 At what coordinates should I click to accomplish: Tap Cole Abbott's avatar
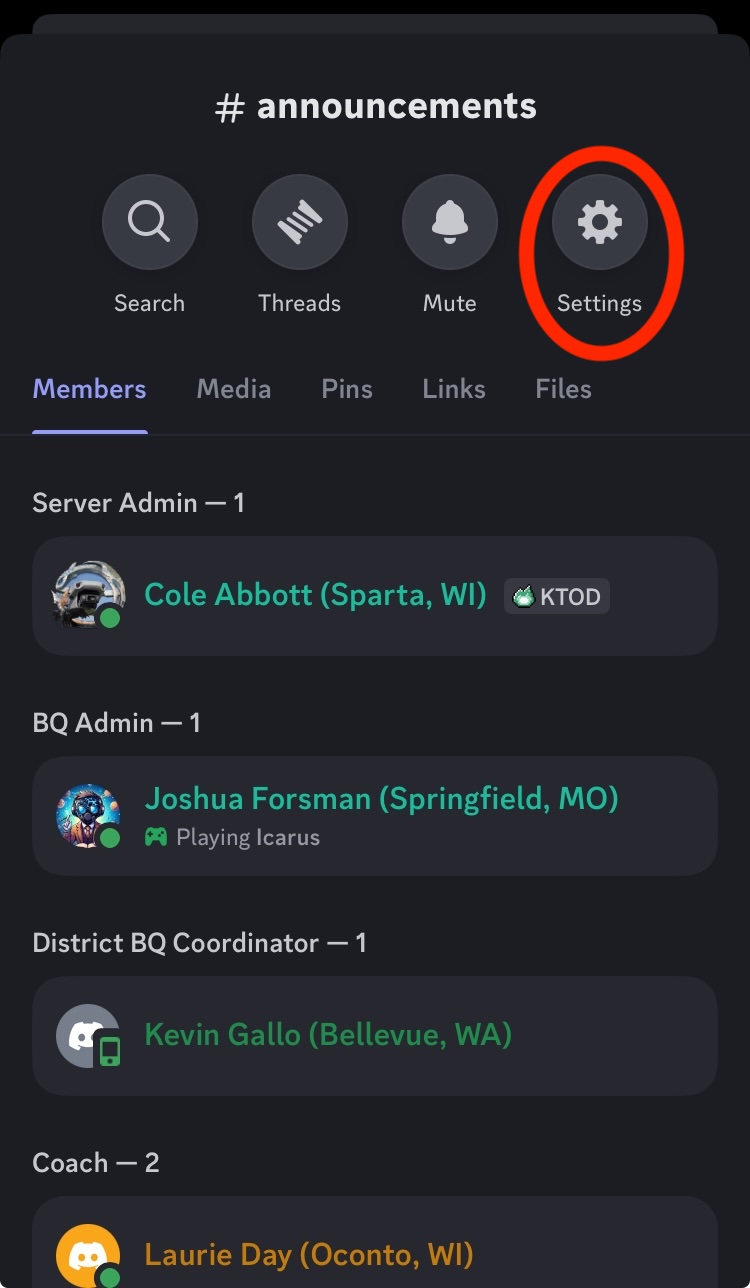click(88, 595)
